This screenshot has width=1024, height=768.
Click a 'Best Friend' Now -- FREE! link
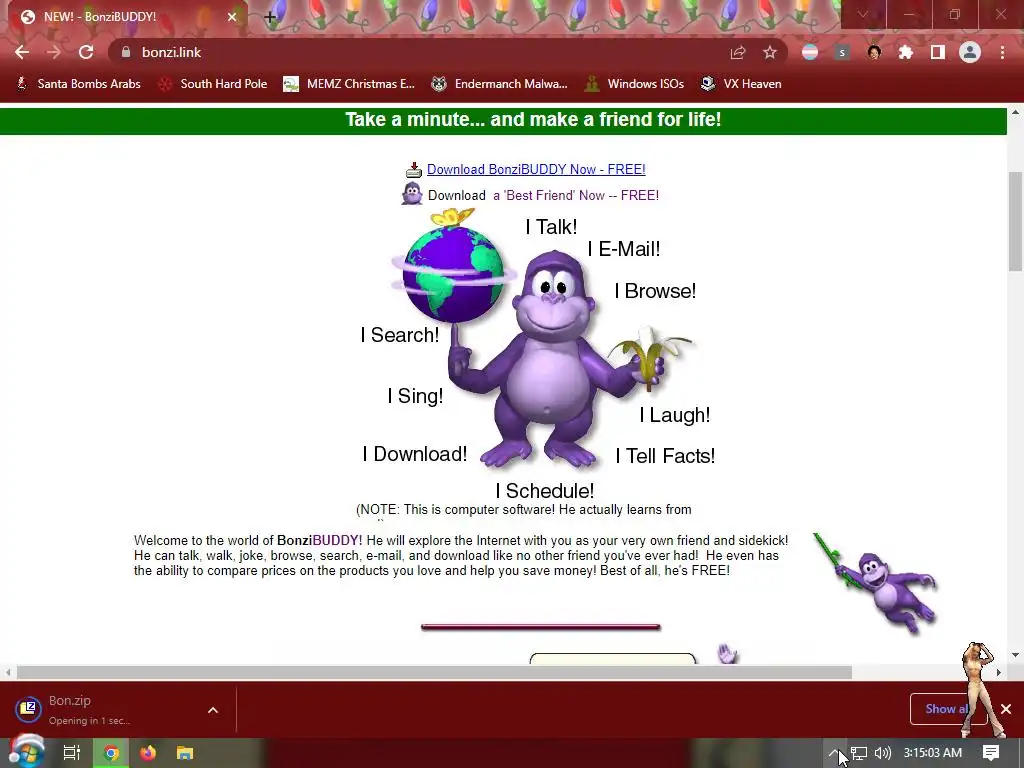(575, 195)
